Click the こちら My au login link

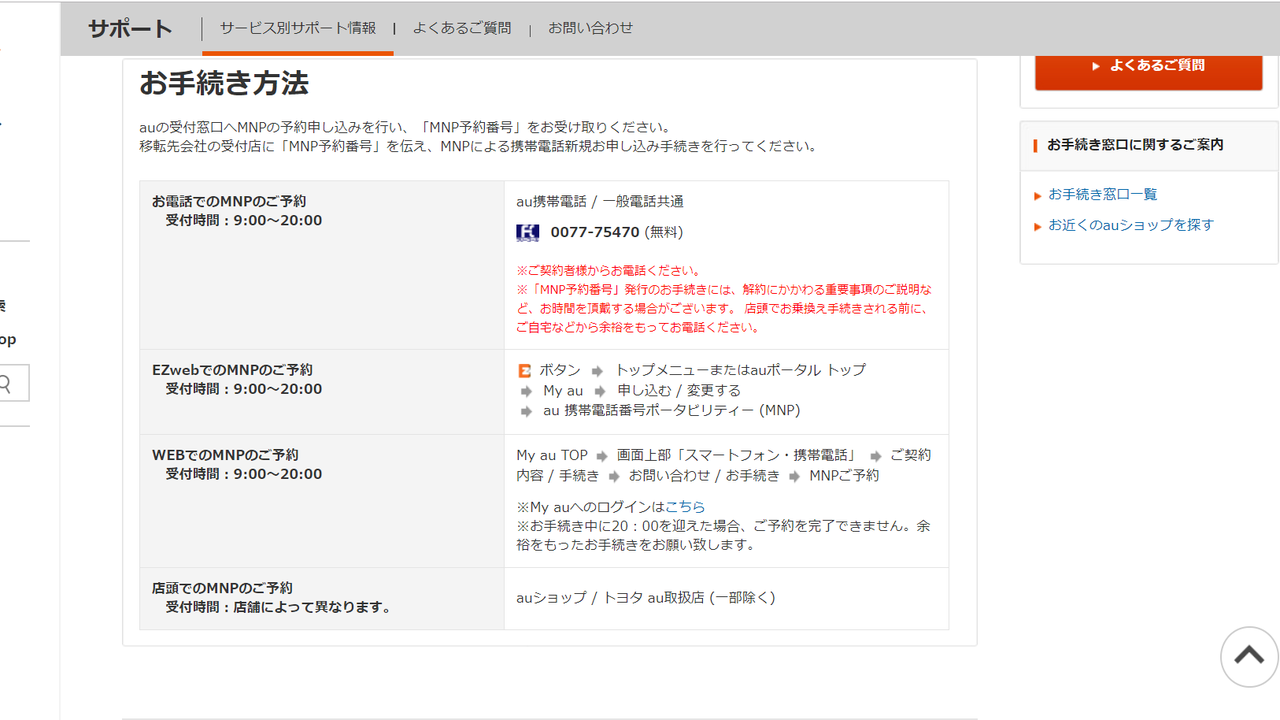tap(685, 507)
